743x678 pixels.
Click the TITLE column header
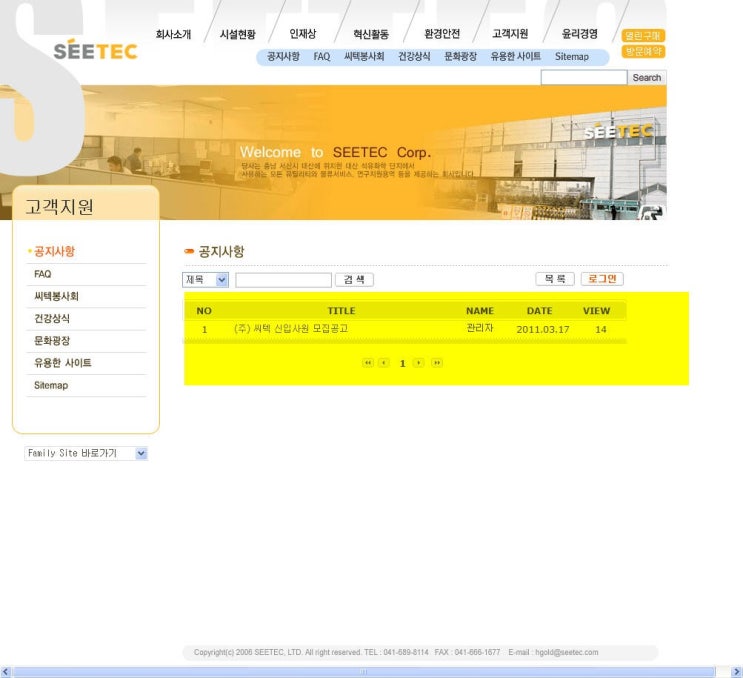pyautogui.click(x=341, y=311)
